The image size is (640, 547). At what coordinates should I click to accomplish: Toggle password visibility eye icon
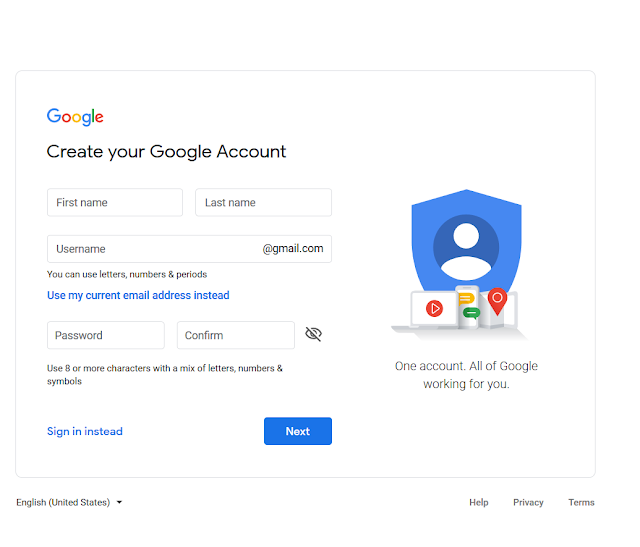pos(313,334)
